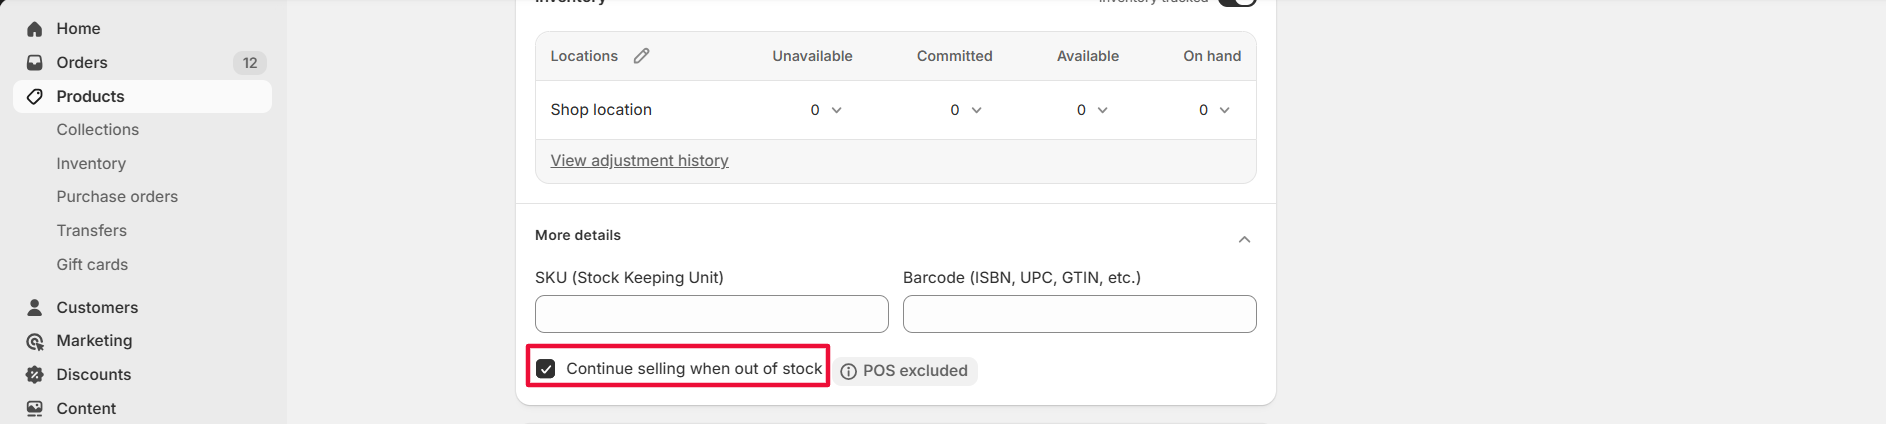Viewport: 1886px width, 424px height.
Task: Click the POS excluded info icon
Action: 849,371
